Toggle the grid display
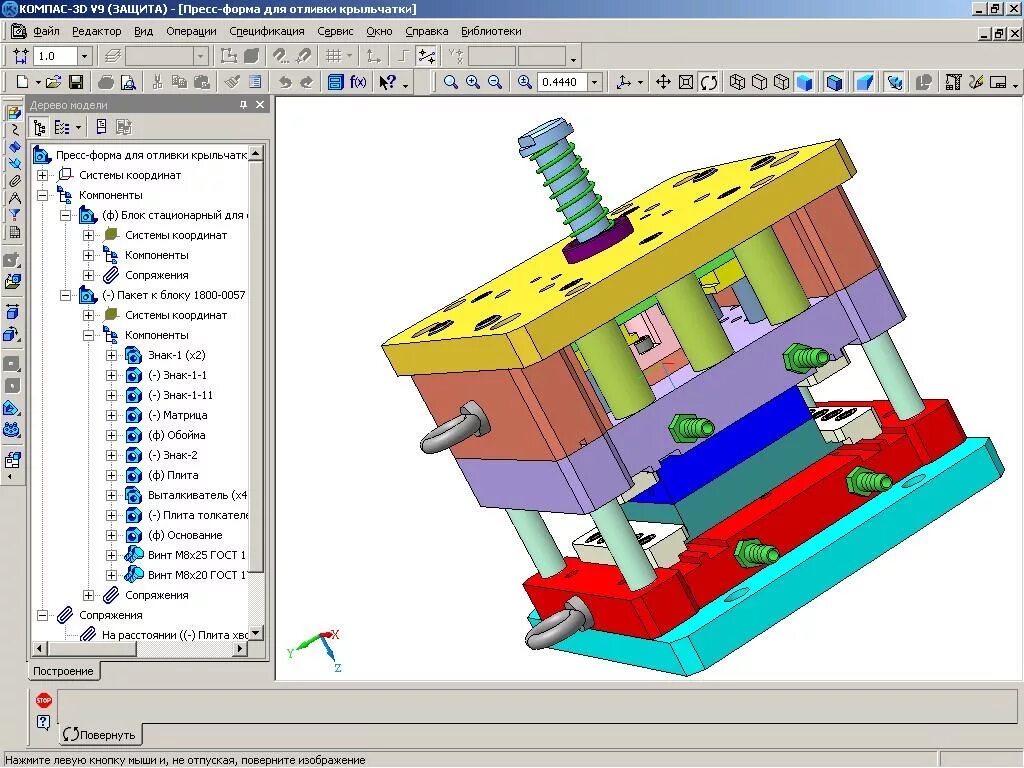The image size is (1024, 768). click(334, 56)
